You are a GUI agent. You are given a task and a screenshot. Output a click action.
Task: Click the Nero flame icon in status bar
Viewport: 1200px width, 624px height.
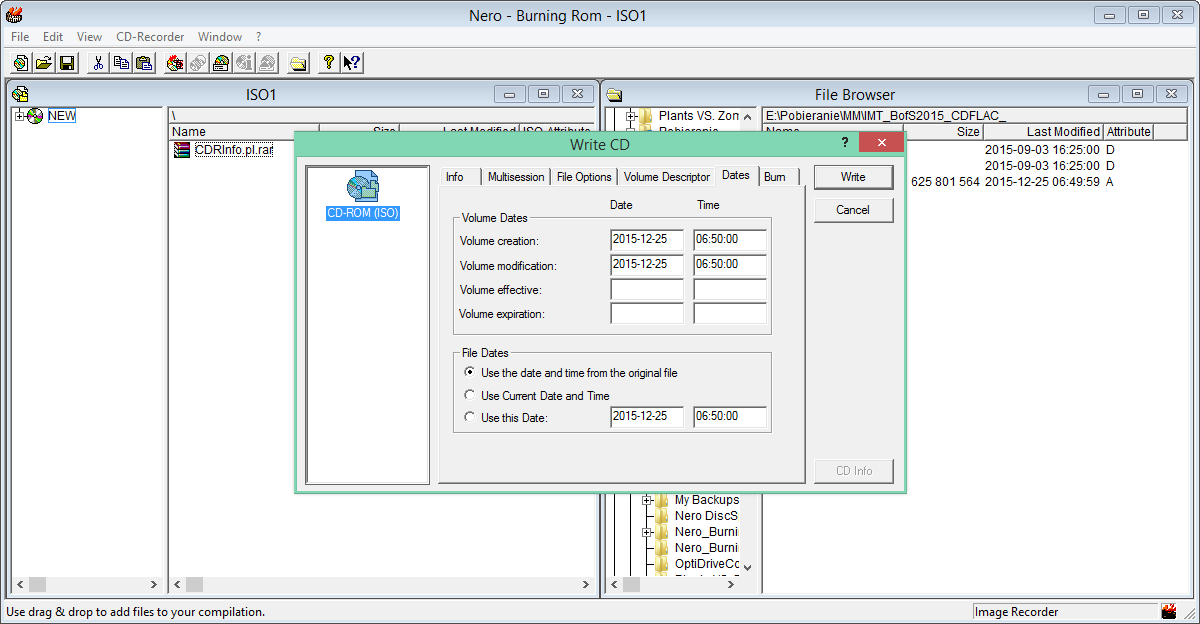[x=1168, y=611]
